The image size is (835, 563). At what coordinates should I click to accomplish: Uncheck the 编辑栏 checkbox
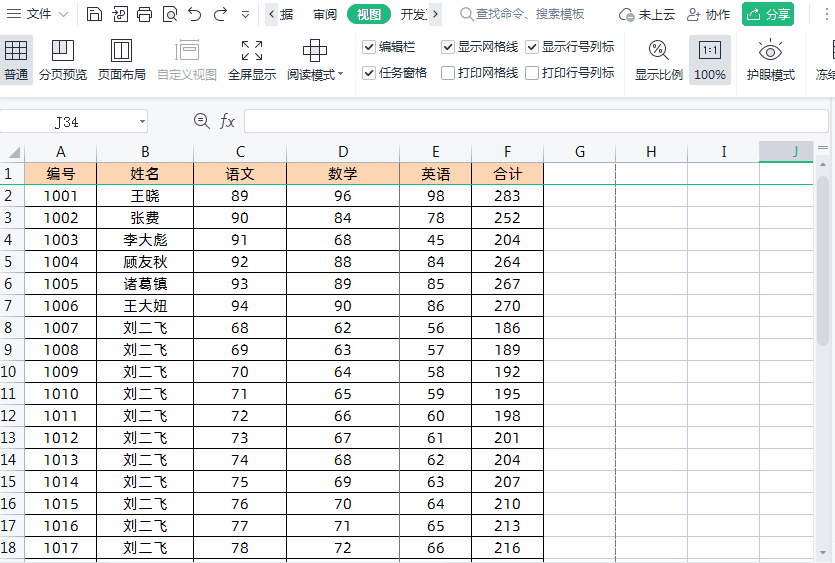click(369, 47)
